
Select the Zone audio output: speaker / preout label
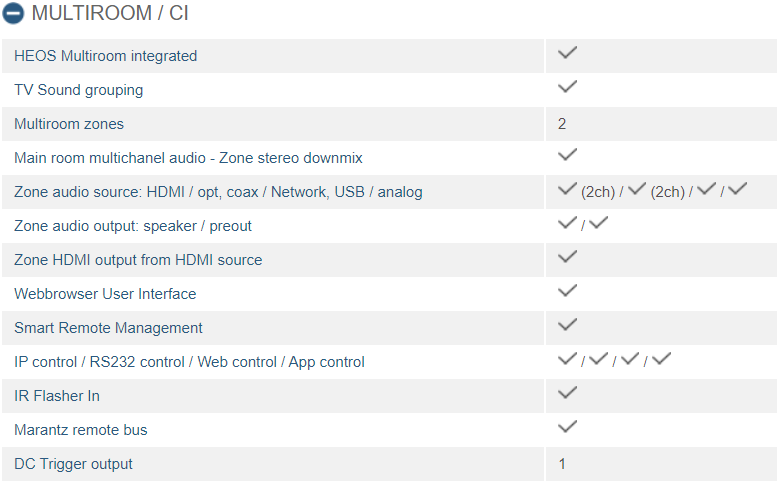pos(133,226)
